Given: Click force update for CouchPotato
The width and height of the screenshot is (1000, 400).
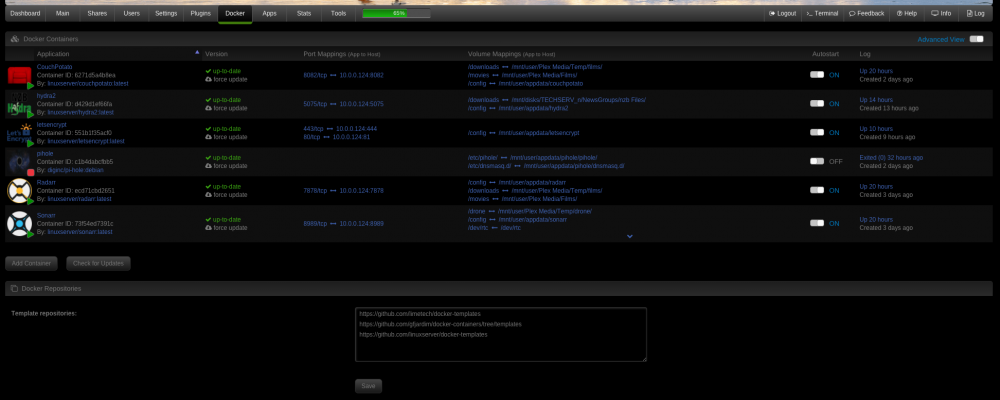Looking at the screenshot, I should point(226,79).
